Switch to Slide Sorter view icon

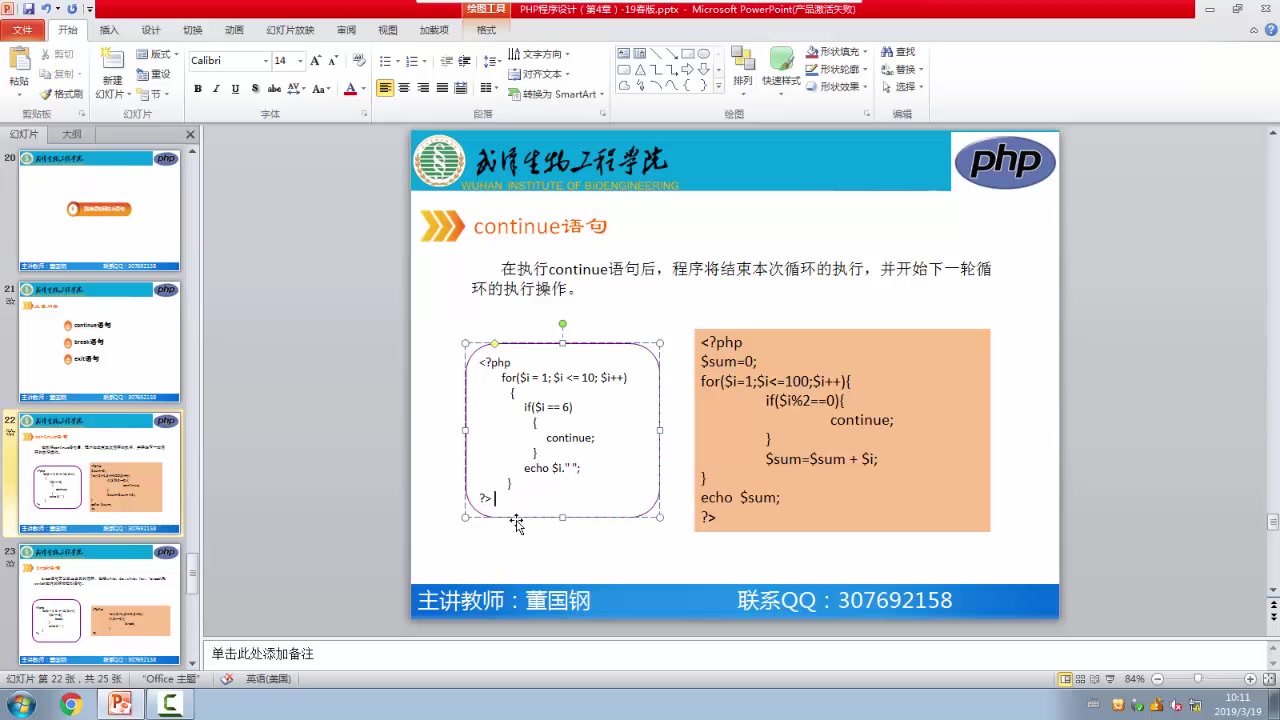click(x=1081, y=679)
